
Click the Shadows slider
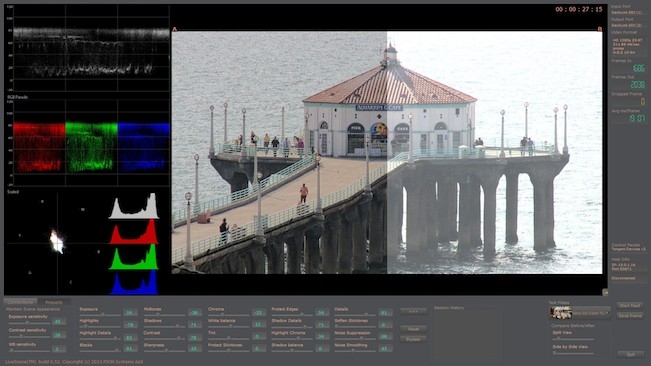164,326
